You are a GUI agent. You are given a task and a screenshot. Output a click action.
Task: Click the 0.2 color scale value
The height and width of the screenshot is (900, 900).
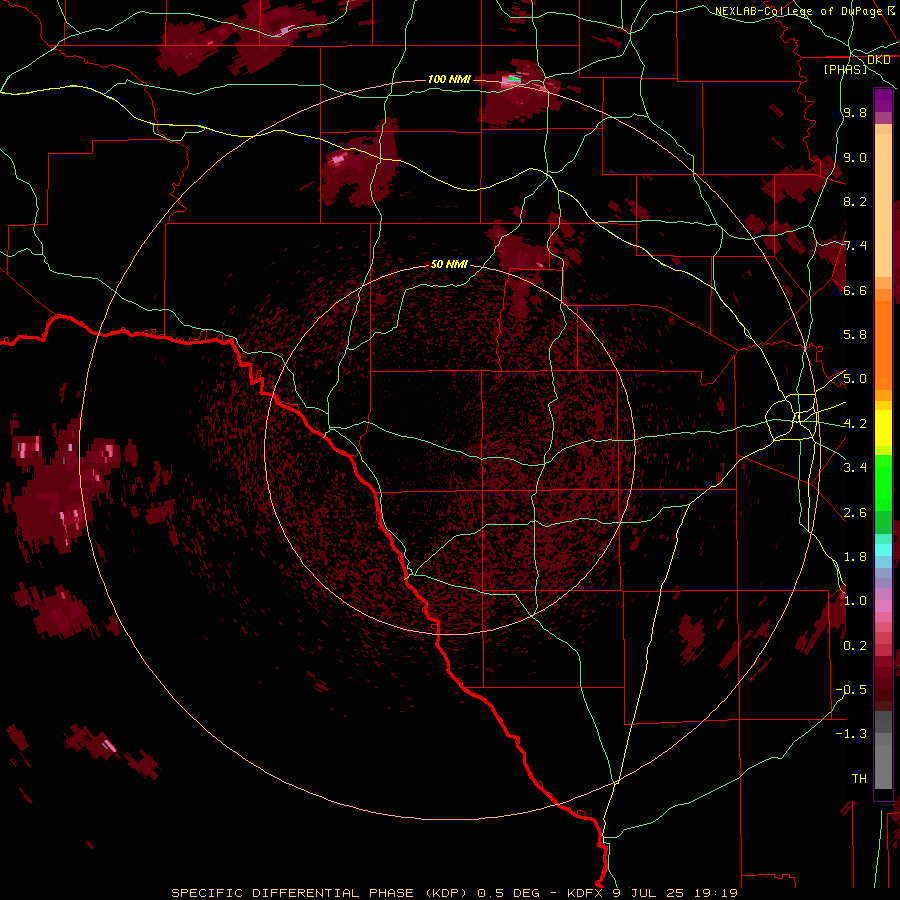click(855, 645)
